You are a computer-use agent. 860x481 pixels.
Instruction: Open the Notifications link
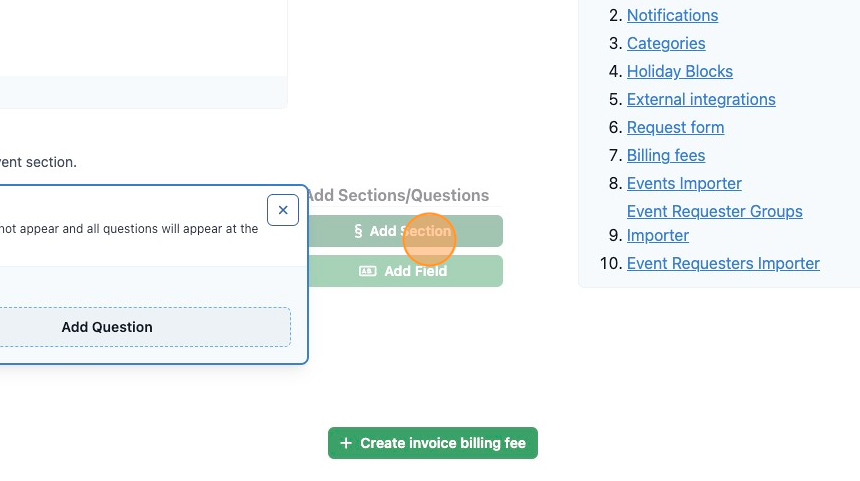672,15
